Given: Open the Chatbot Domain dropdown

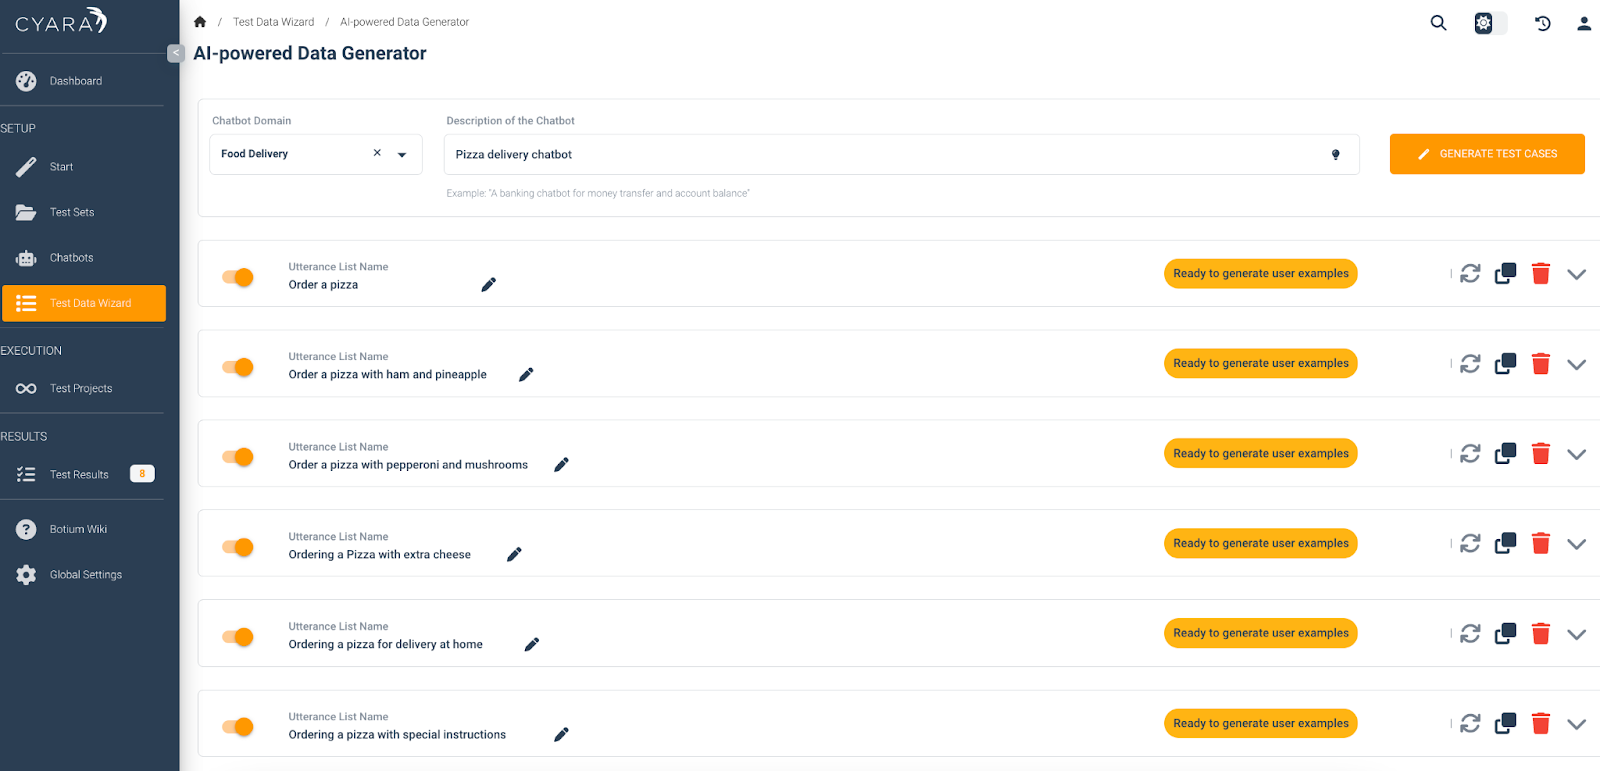Looking at the screenshot, I should click(x=400, y=153).
